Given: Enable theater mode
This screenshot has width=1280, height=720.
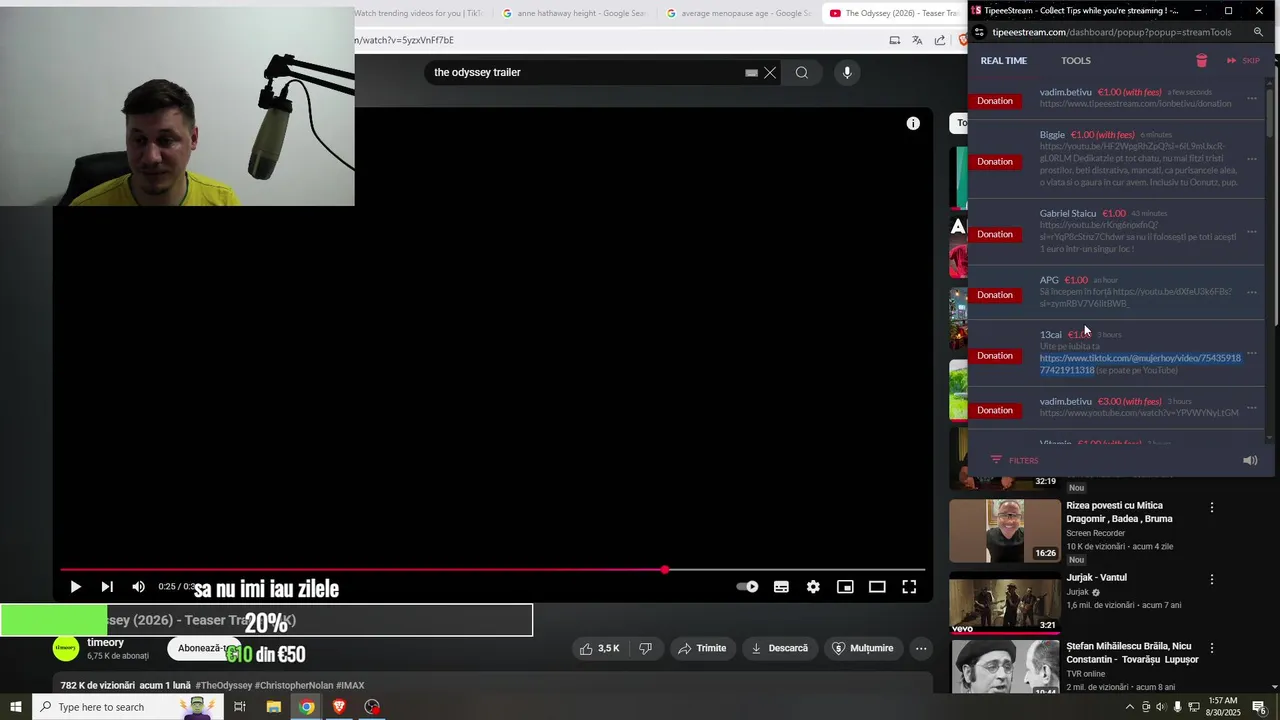Looking at the screenshot, I should (x=877, y=587).
